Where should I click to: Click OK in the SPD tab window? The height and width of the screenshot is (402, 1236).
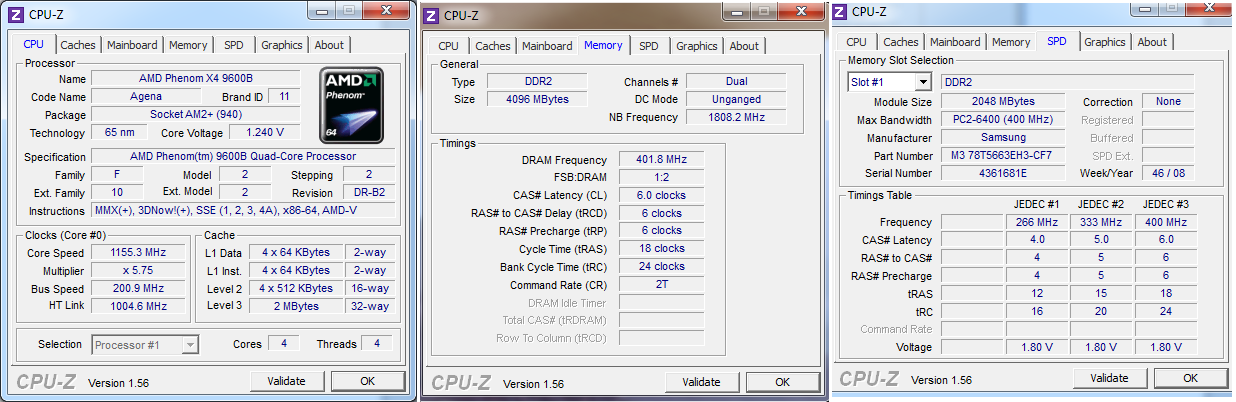[x=1191, y=378]
